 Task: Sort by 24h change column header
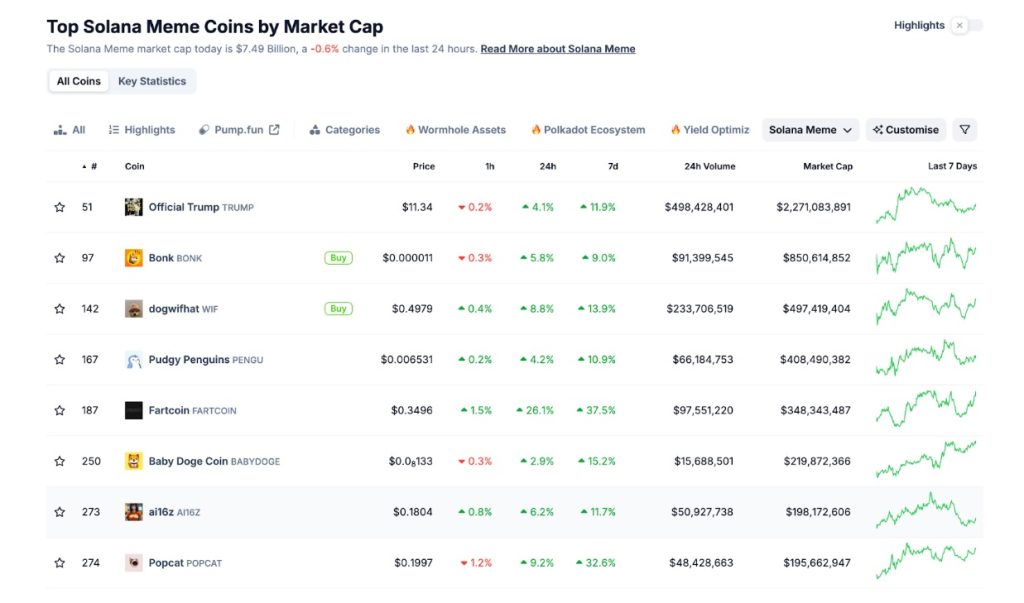[x=548, y=167]
